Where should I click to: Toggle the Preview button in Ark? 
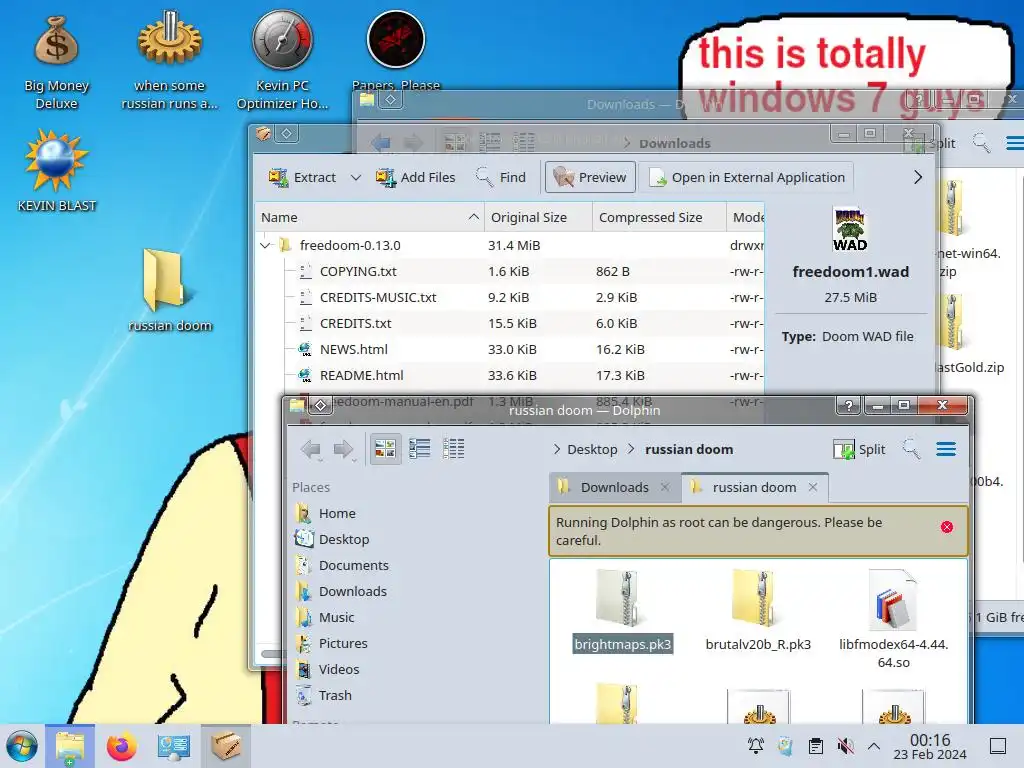click(590, 177)
